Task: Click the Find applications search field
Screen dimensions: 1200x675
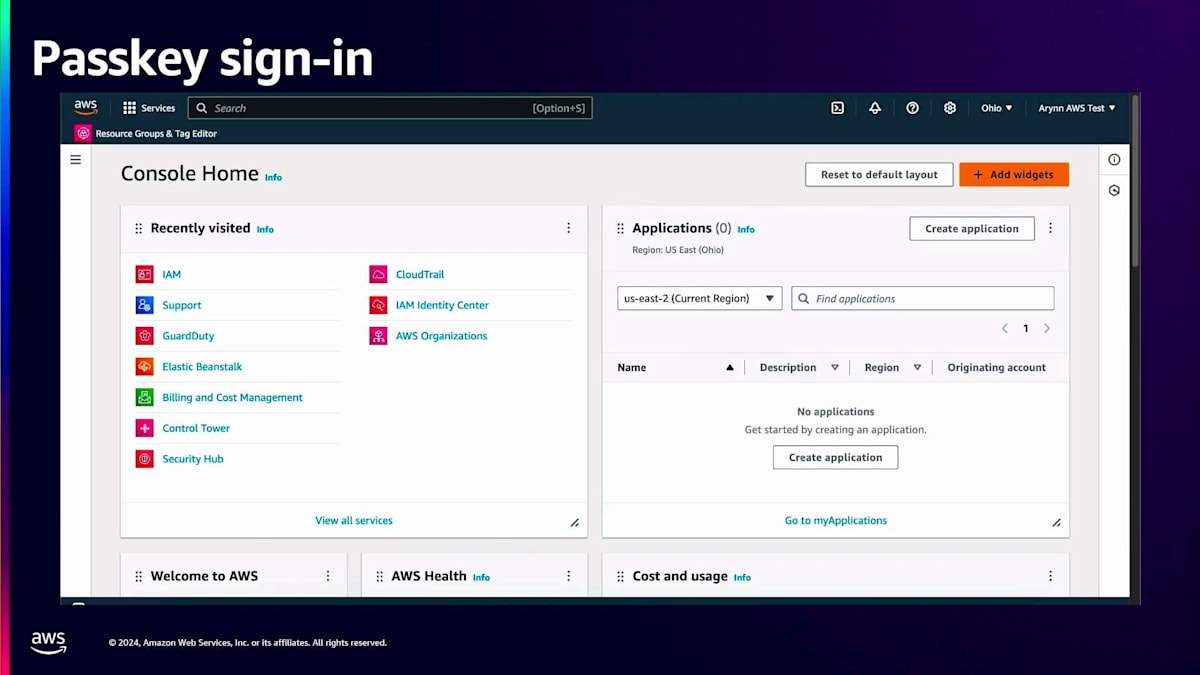Action: (923, 298)
